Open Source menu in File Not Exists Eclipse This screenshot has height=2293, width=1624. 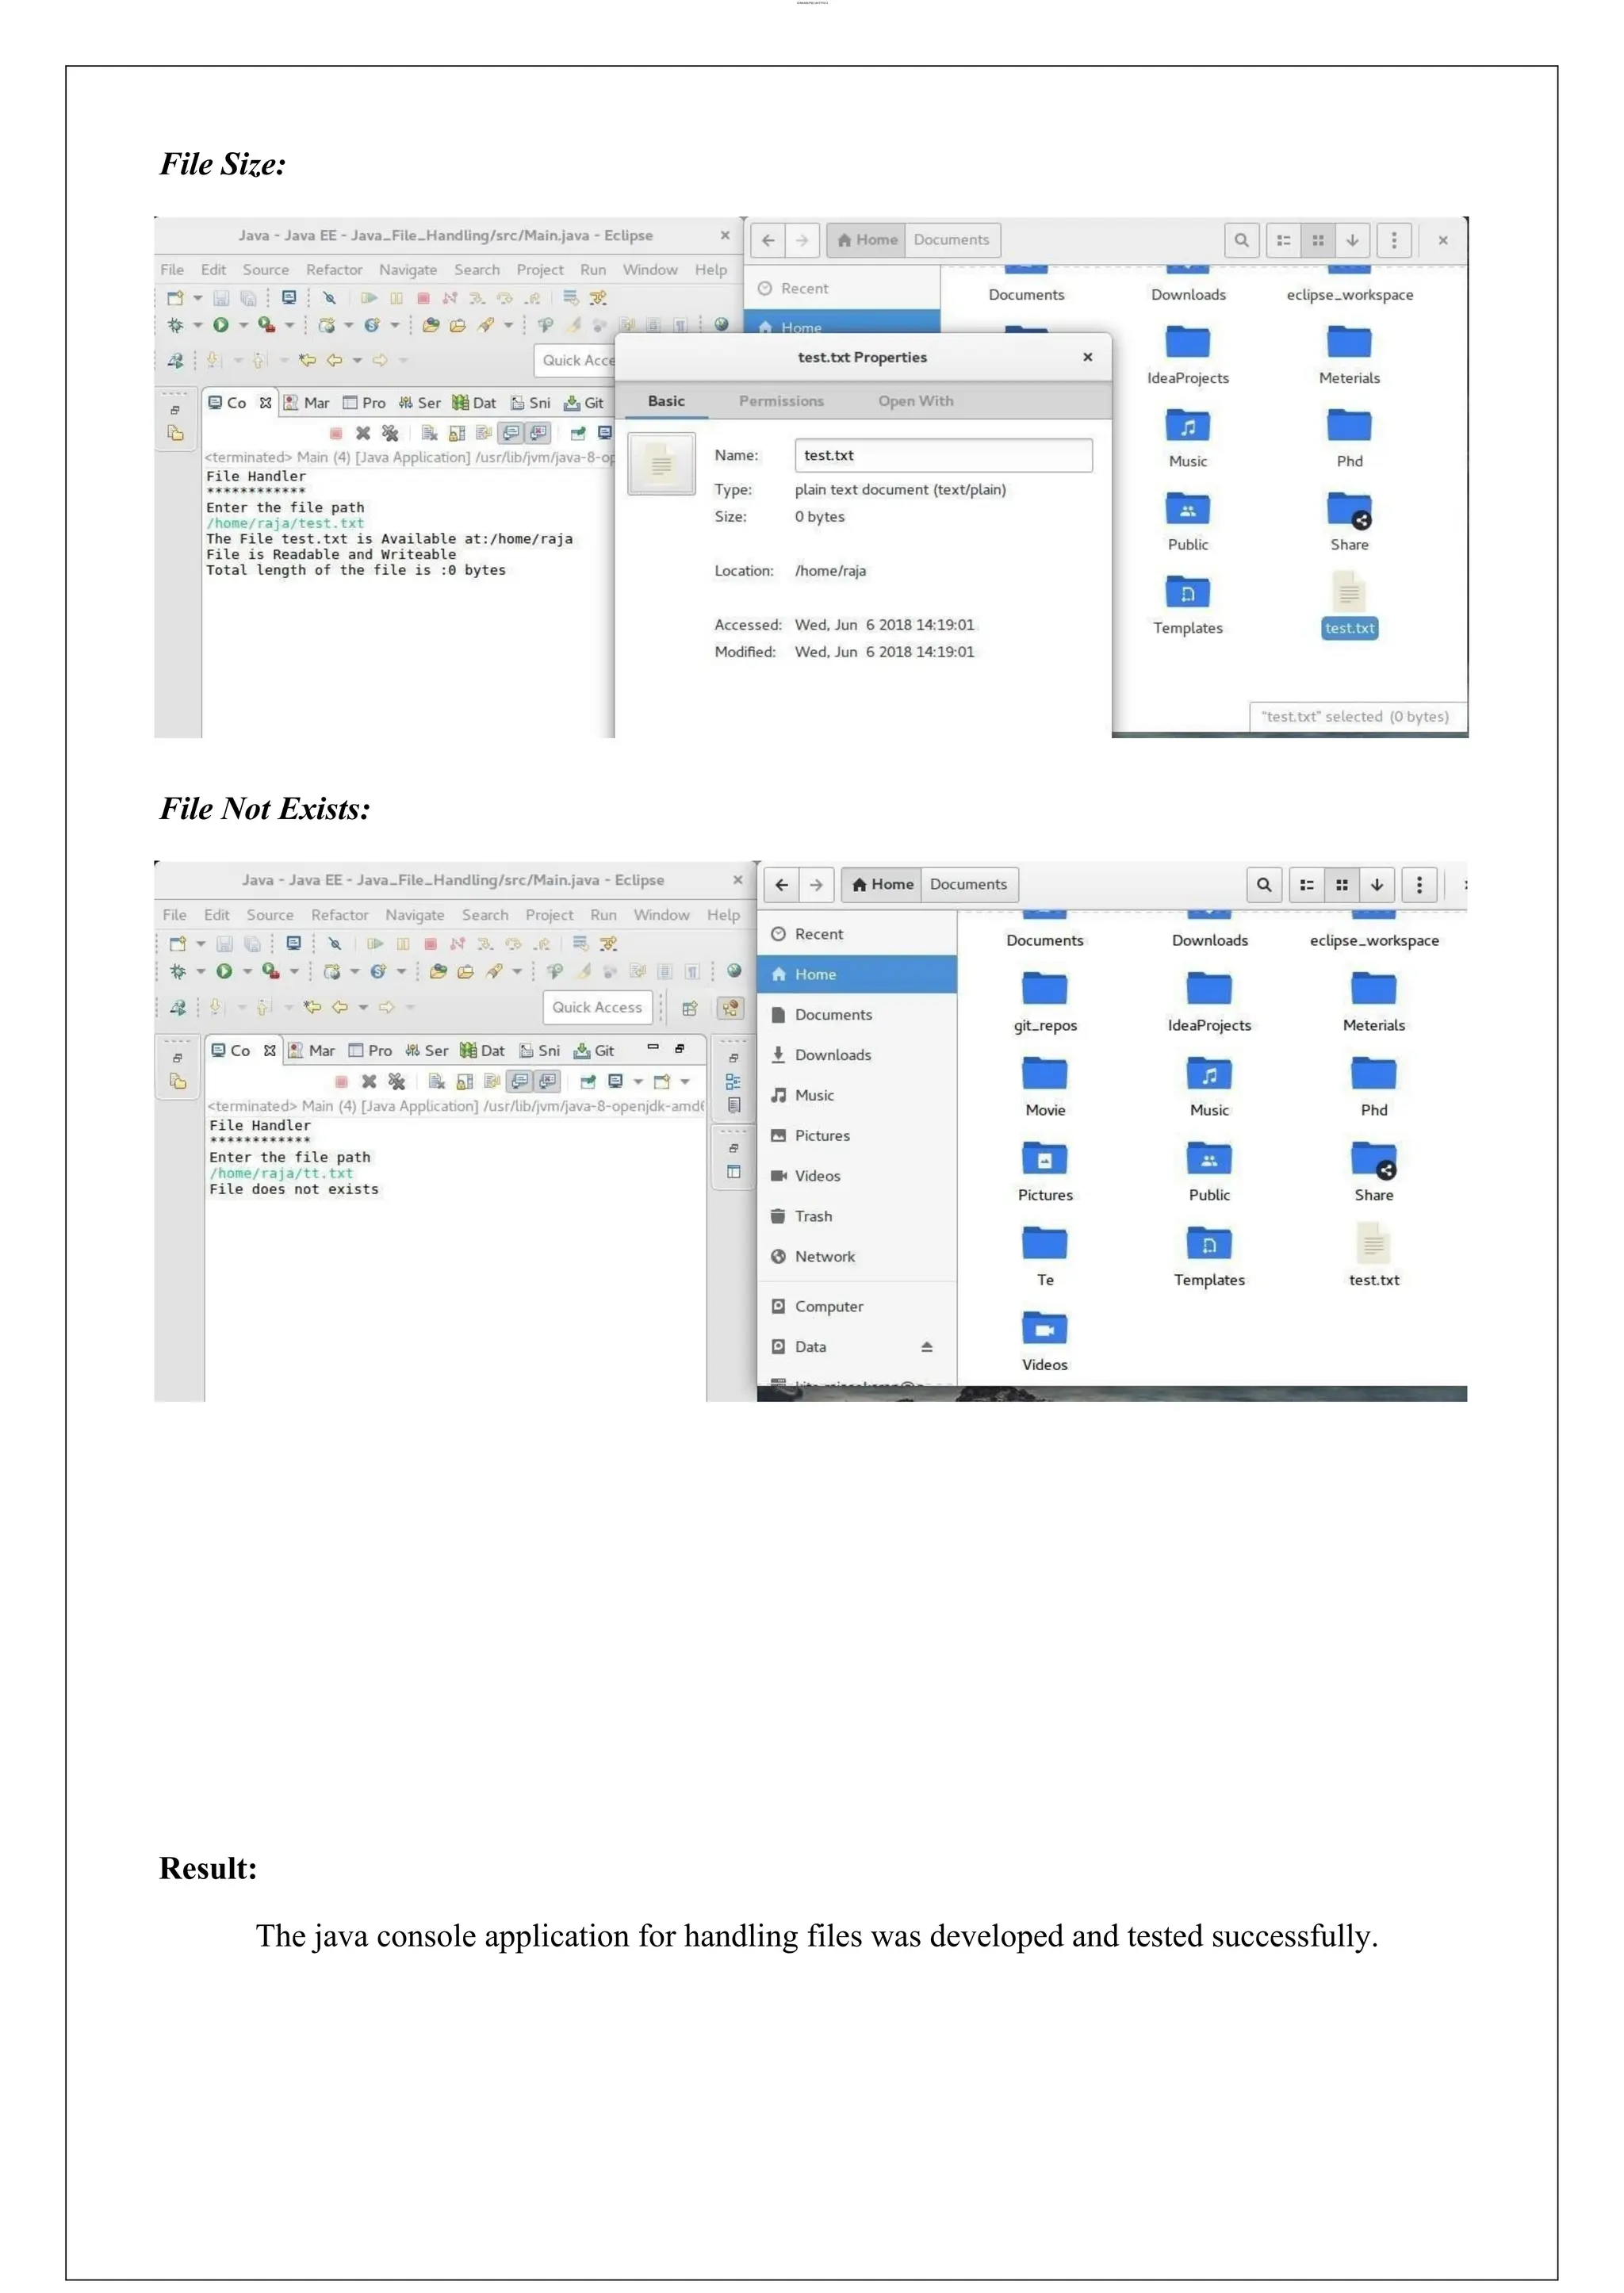(x=270, y=915)
